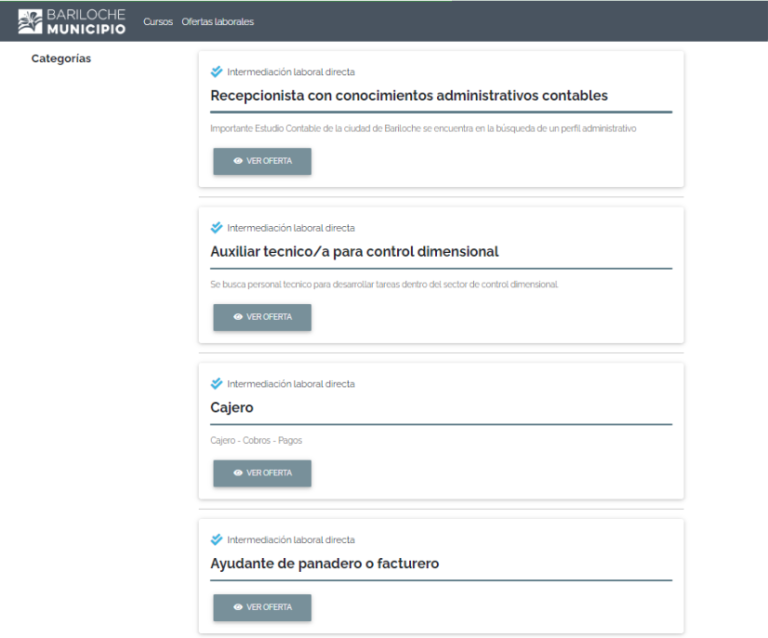Open VER OFERTA for Ayudante de panadero

click(262, 607)
